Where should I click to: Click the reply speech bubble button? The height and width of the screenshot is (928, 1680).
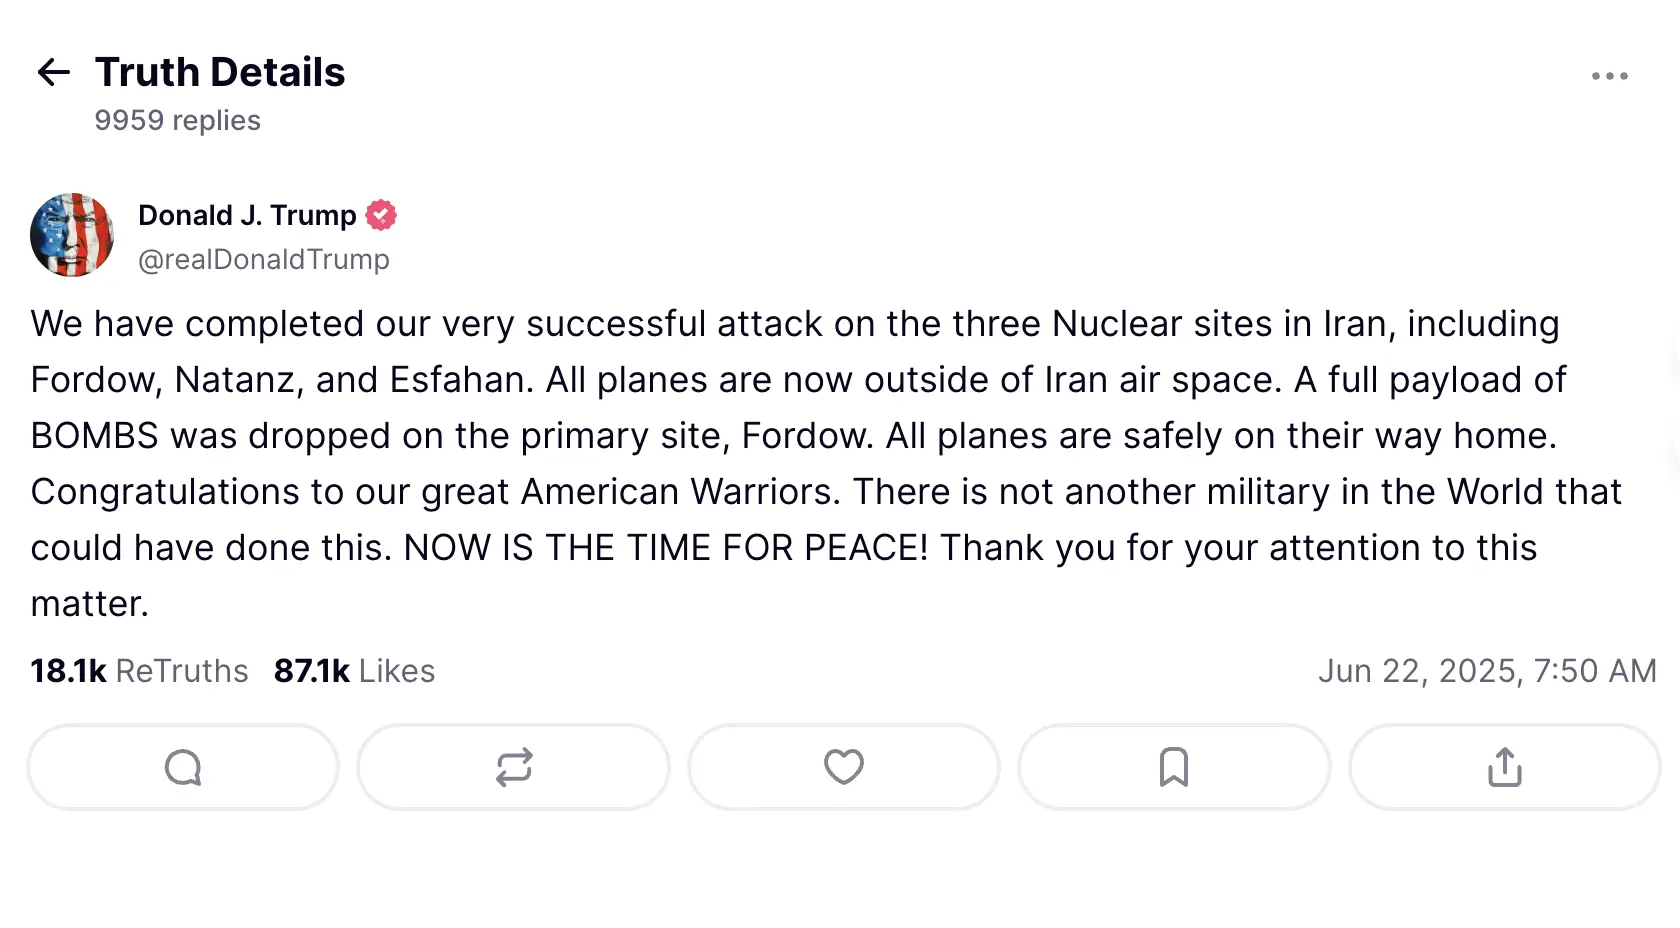183,767
